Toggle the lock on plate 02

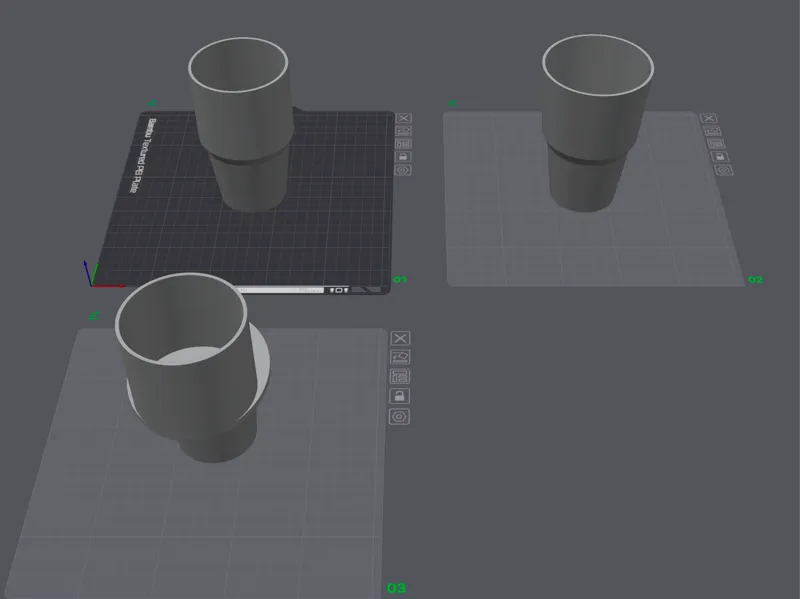(720, 157)
